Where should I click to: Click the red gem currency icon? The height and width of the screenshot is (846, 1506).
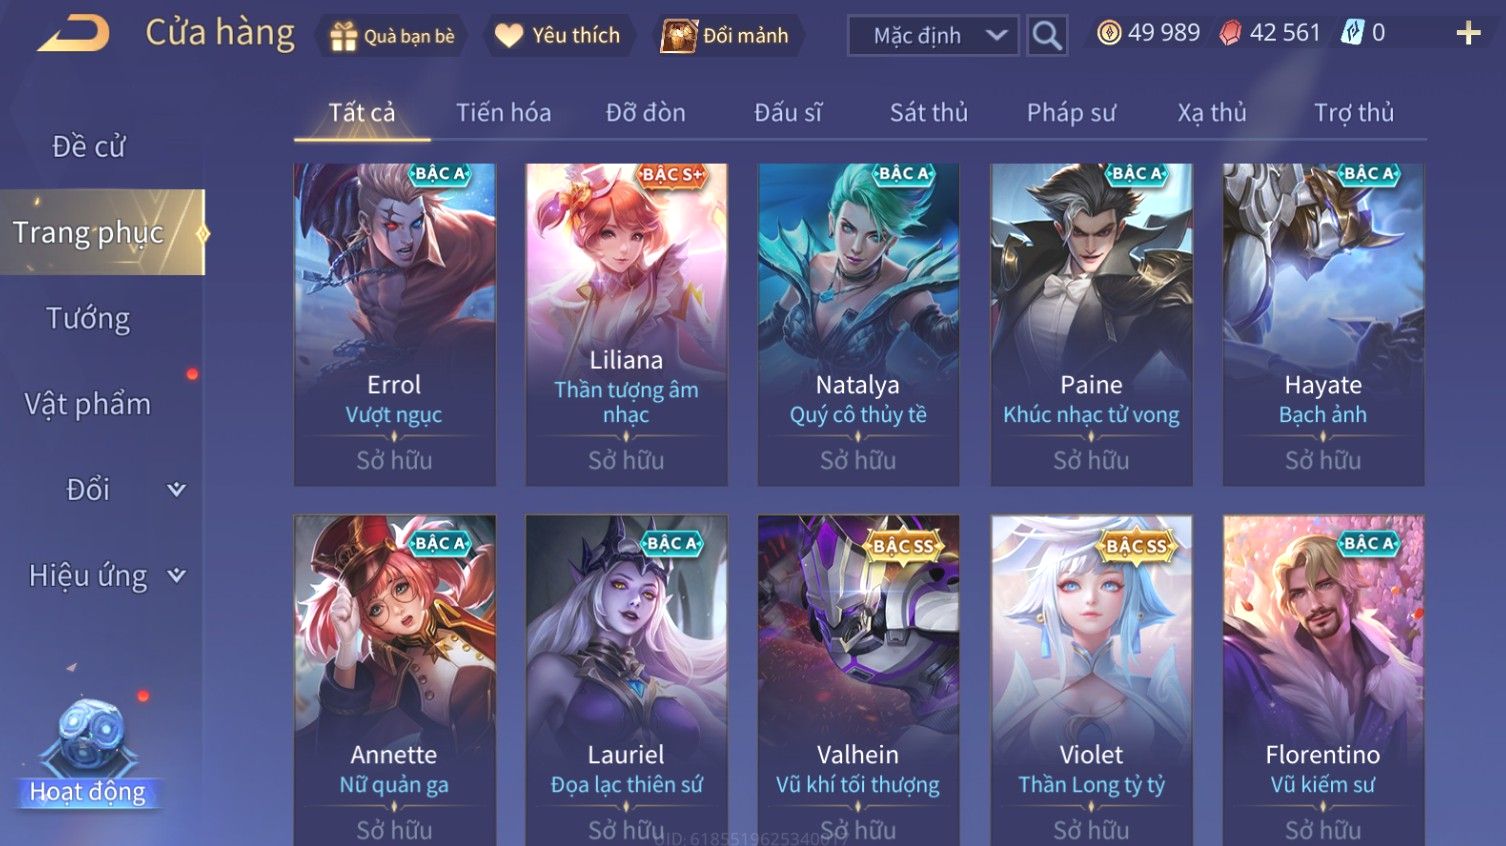1231,33
